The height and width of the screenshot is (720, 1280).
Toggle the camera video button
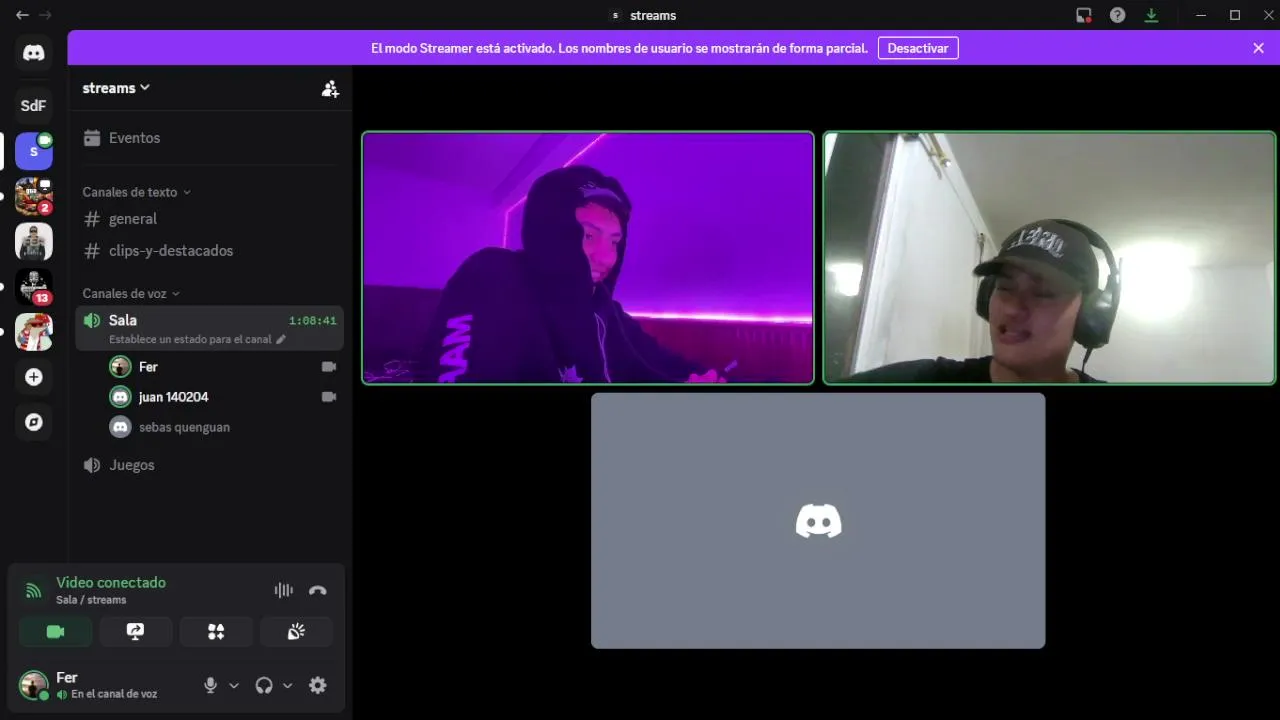(x=55, y=632)
